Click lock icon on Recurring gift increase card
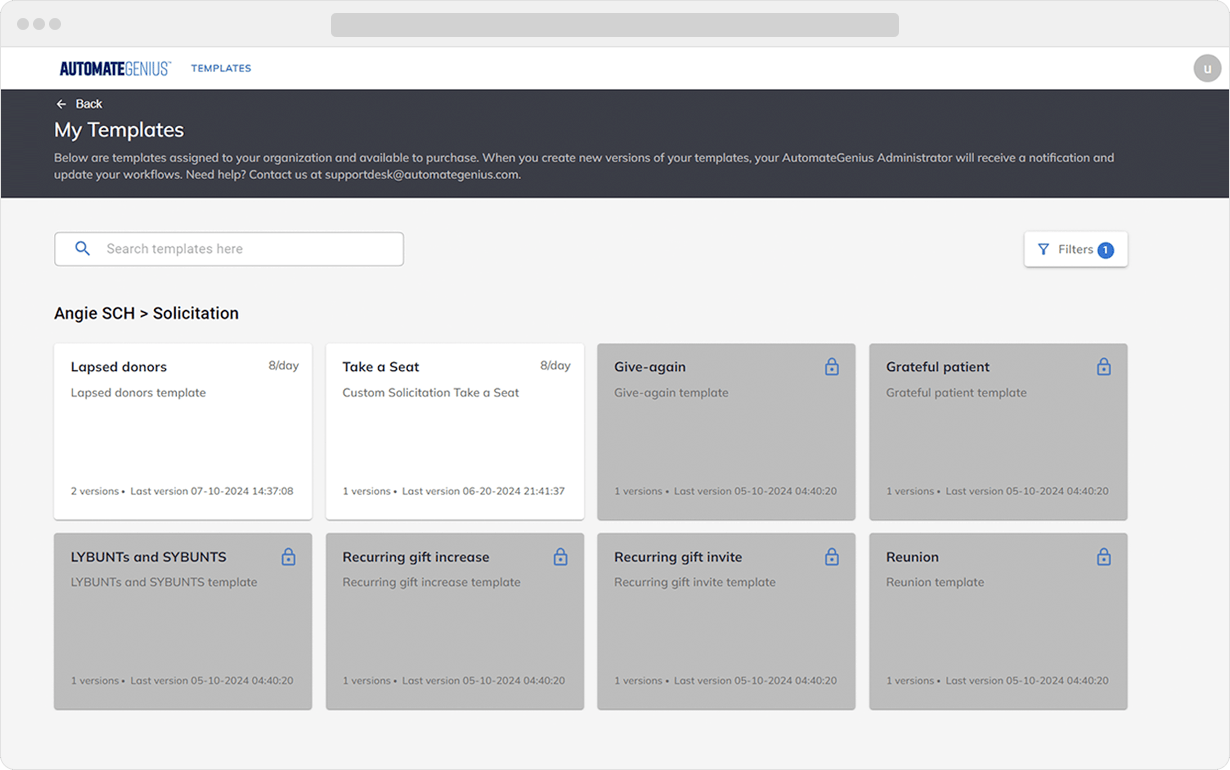 coord(560,557)
